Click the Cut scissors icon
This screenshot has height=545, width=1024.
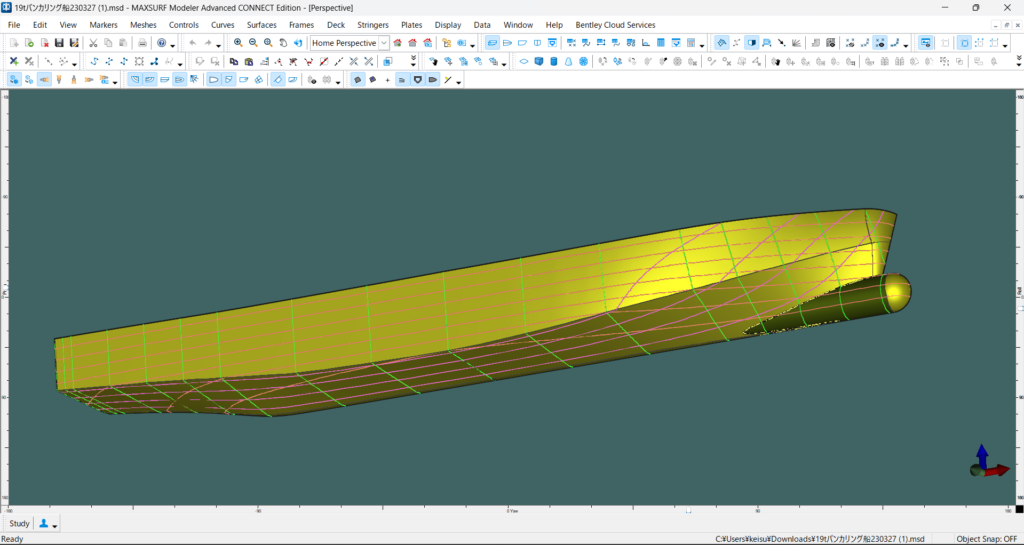[x=92, y=43]
